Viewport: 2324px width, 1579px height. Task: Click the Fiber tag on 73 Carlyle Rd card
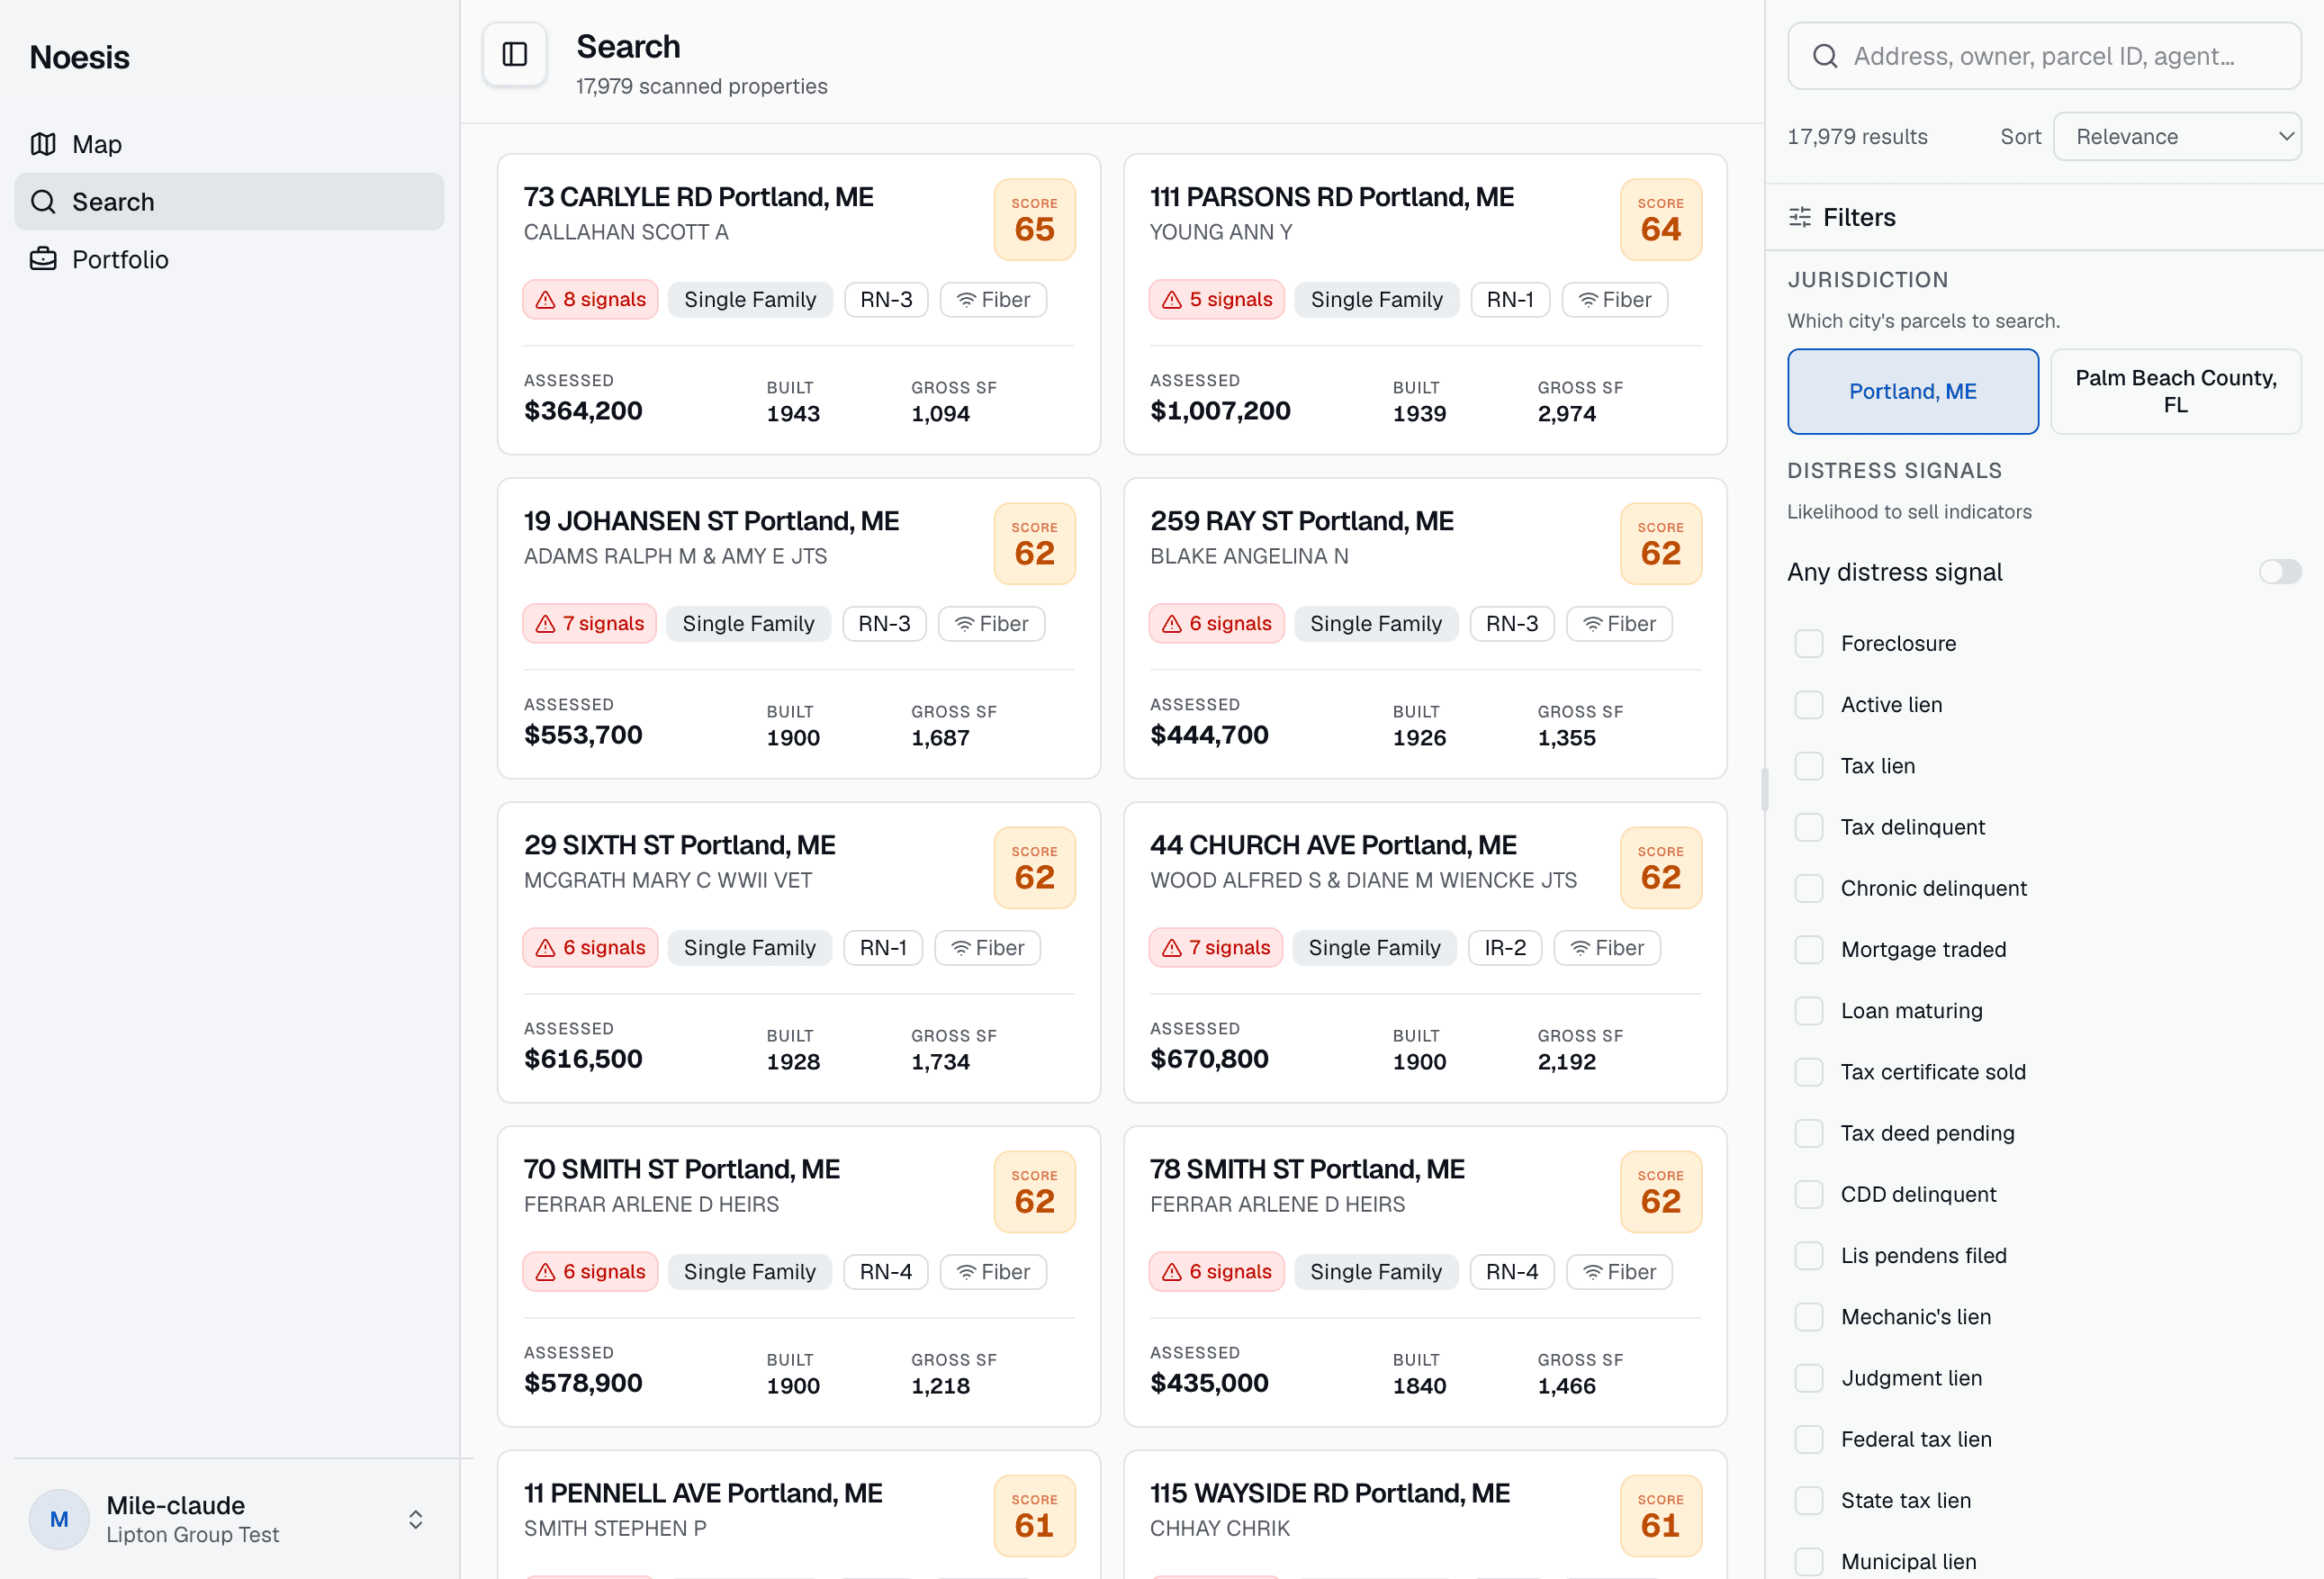(x=993, y=299)
